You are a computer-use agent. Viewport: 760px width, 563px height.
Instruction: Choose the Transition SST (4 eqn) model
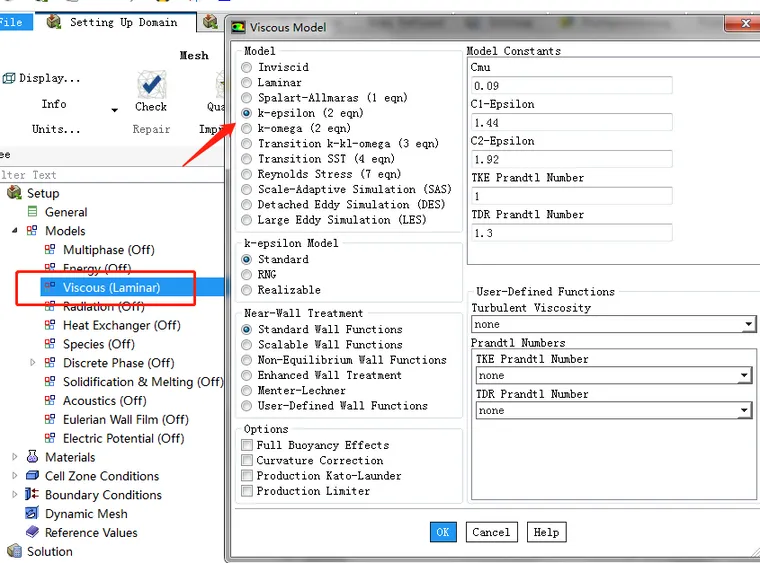pos(247,159)
